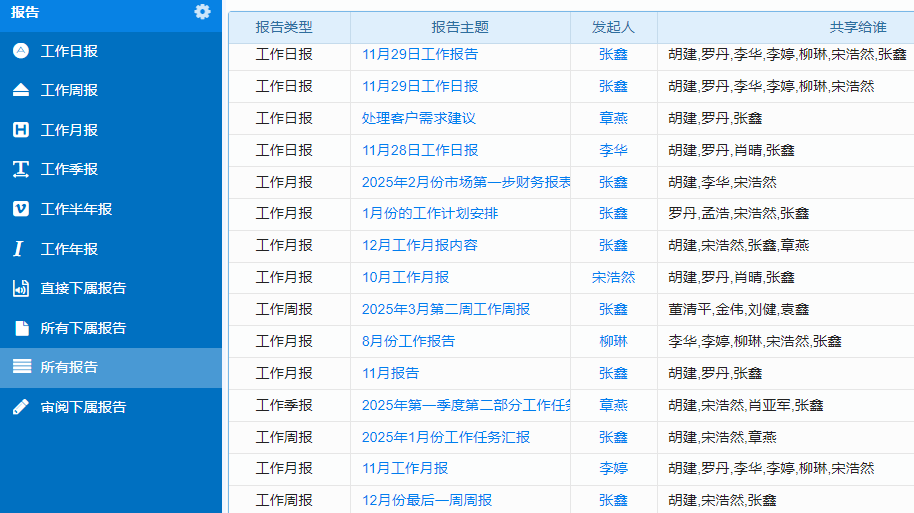This screenshot has width=914, height=513.
Task: Click the T icon for 工作季报
Action: tap(21, 169)
